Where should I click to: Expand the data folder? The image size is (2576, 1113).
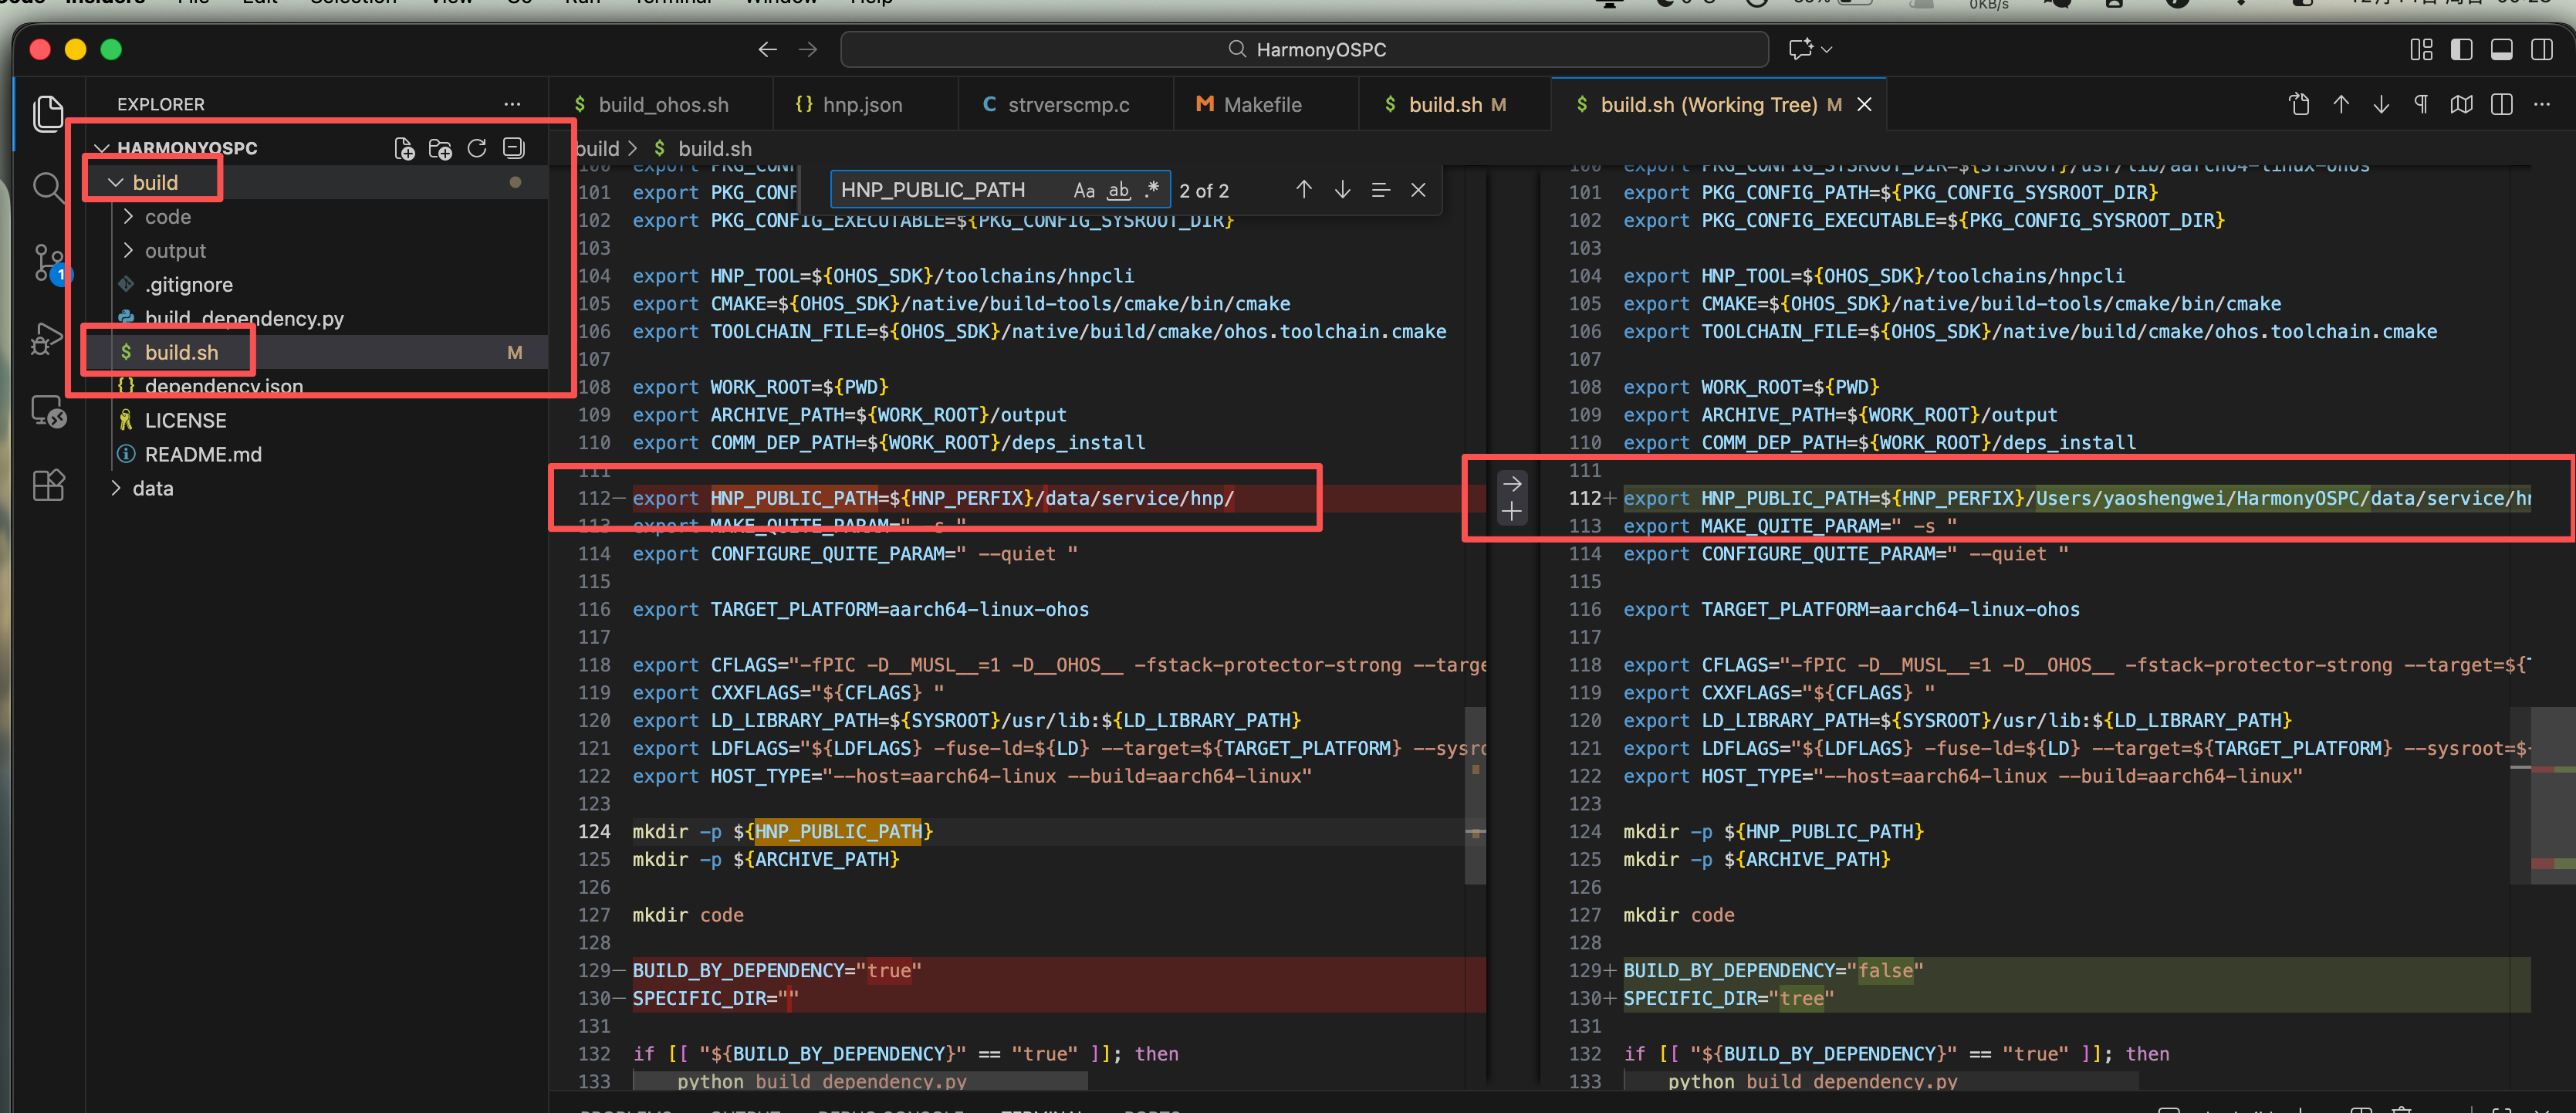click(x=152, y=488)
